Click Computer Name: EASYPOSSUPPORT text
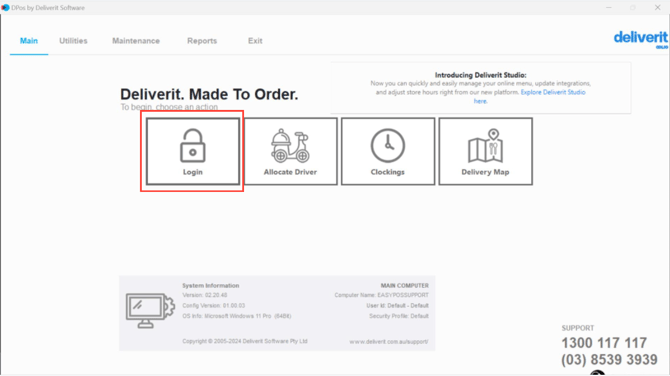670x376 pixels. click(382, 295)
